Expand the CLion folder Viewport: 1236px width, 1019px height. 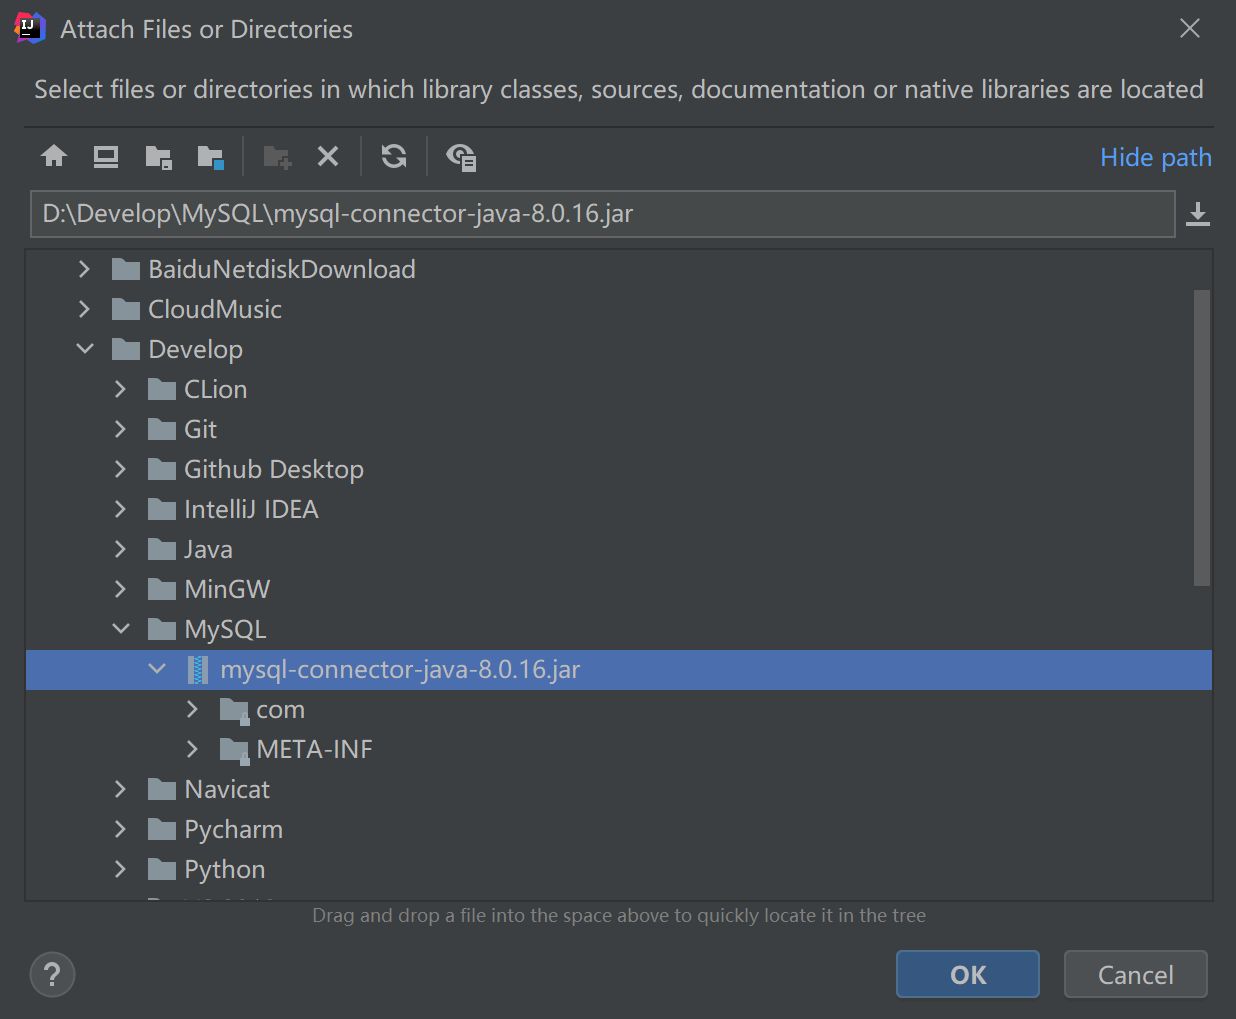120,389
